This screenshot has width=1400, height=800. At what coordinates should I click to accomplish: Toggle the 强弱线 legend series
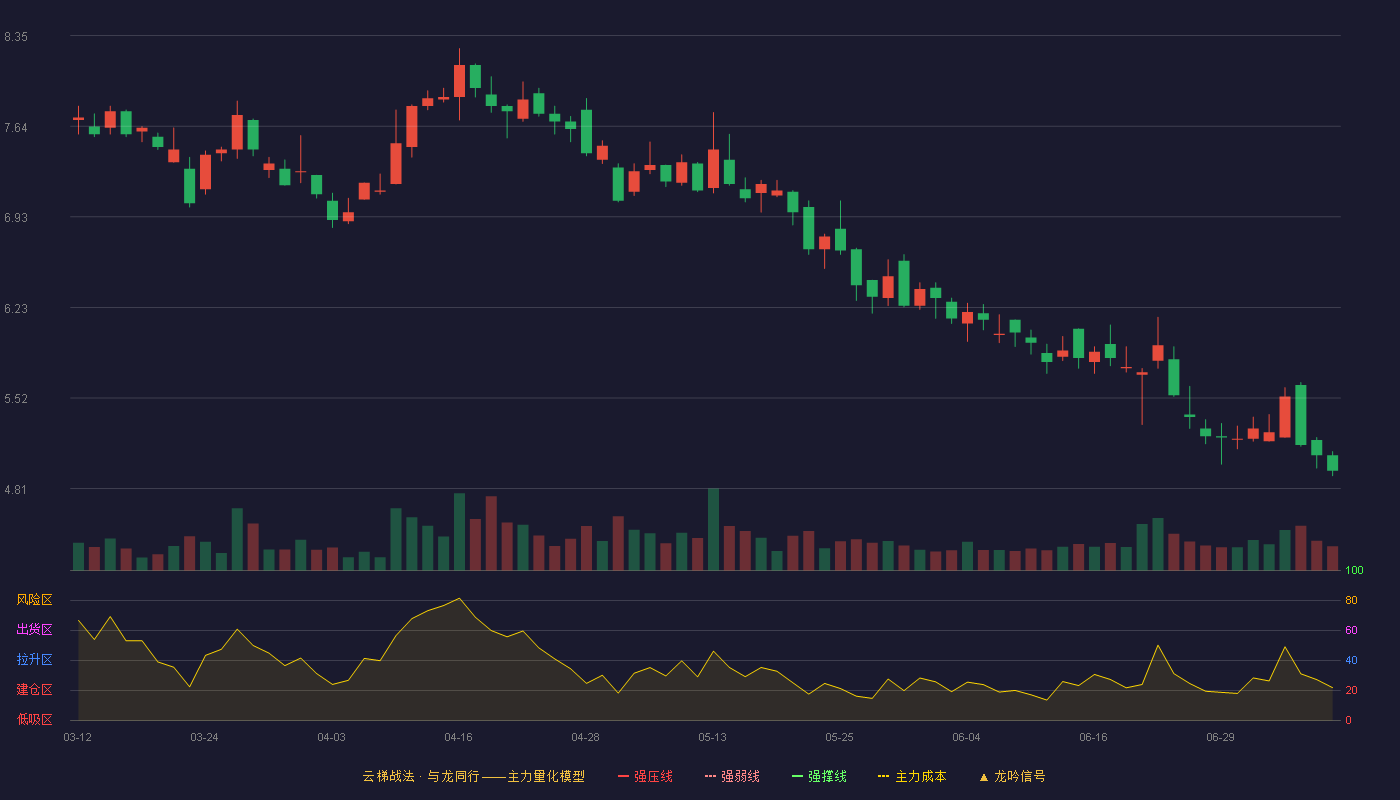[732, 776]
